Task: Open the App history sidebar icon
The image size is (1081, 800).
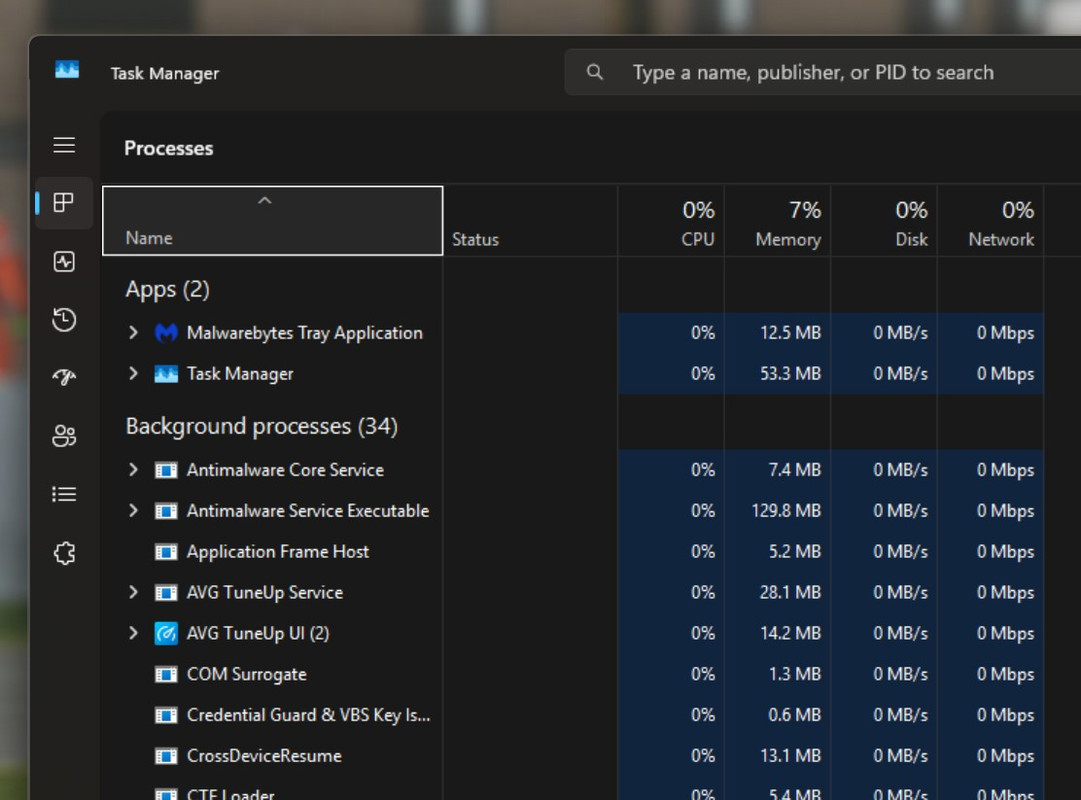Action: tap(64, 319)
